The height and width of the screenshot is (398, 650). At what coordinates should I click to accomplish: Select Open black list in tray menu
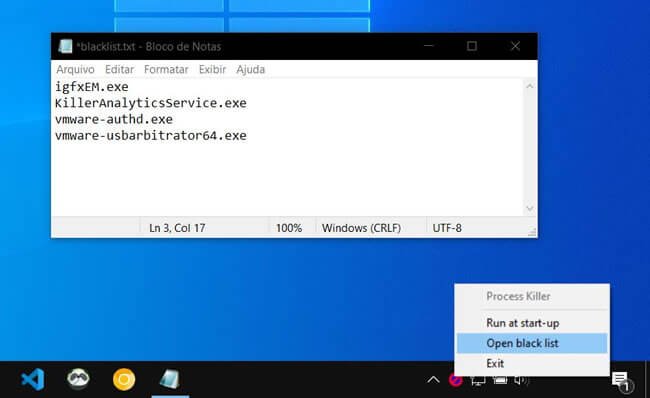[532, 343]
